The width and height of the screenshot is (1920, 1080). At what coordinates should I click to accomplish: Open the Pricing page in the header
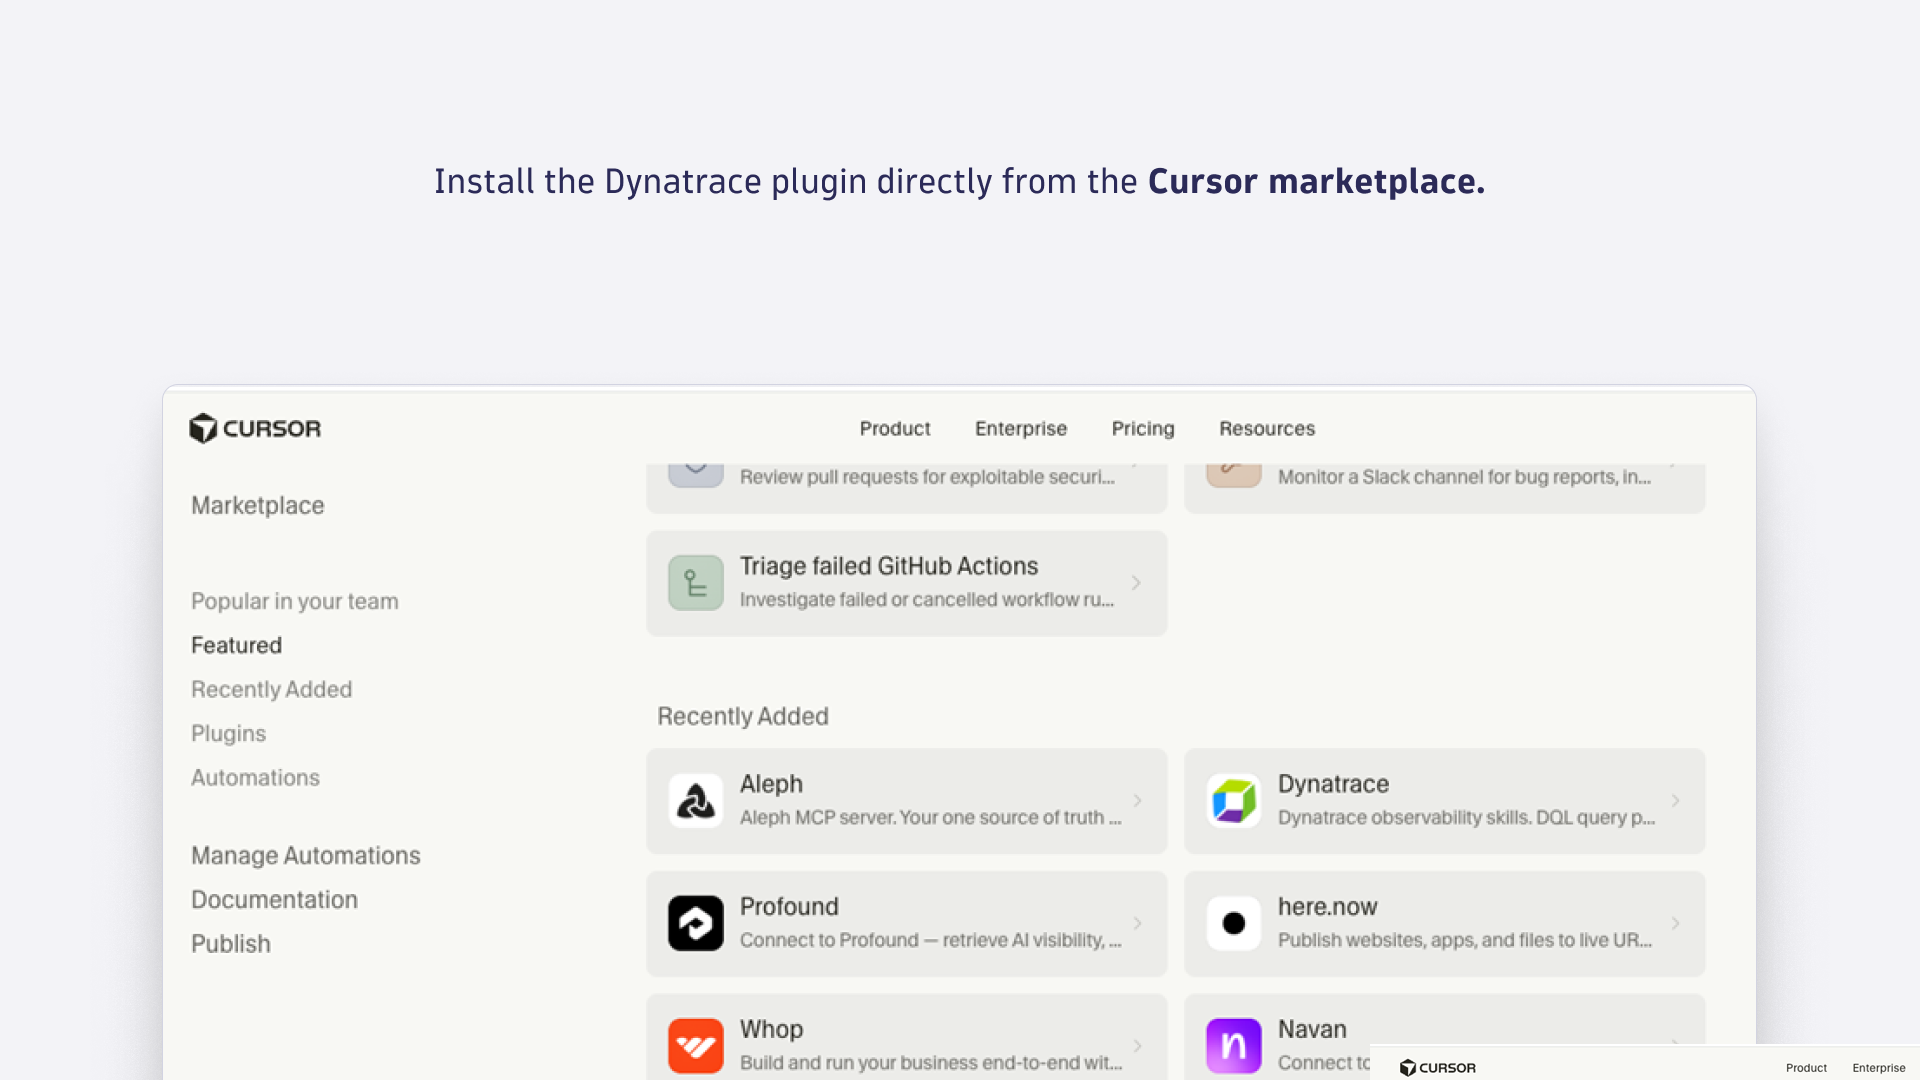pyautogui.click(x=1143, y=428)
